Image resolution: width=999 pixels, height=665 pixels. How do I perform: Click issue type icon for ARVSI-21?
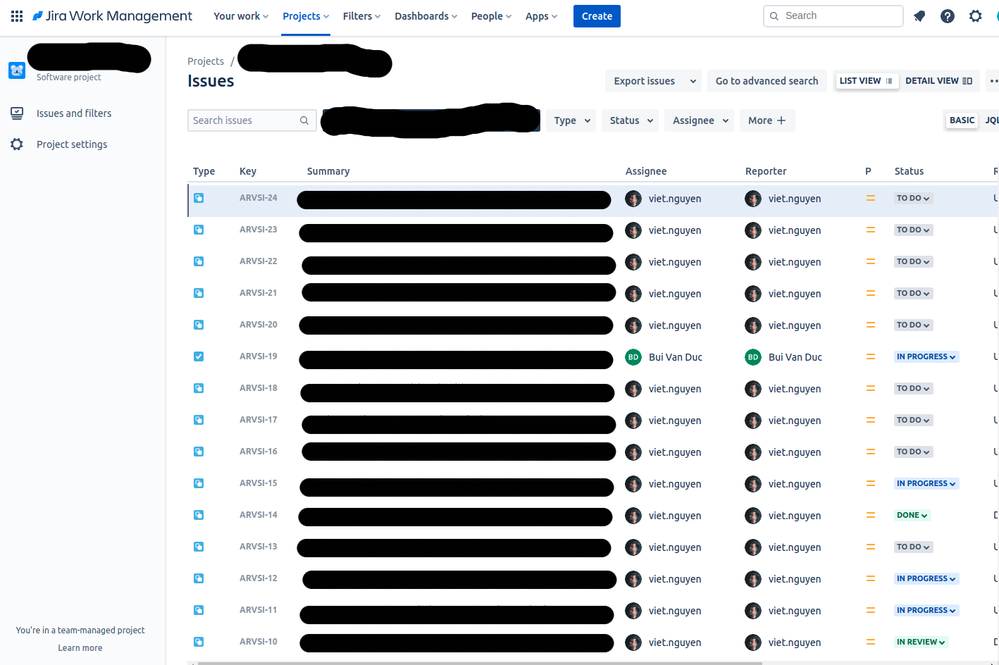pos(199,293)
